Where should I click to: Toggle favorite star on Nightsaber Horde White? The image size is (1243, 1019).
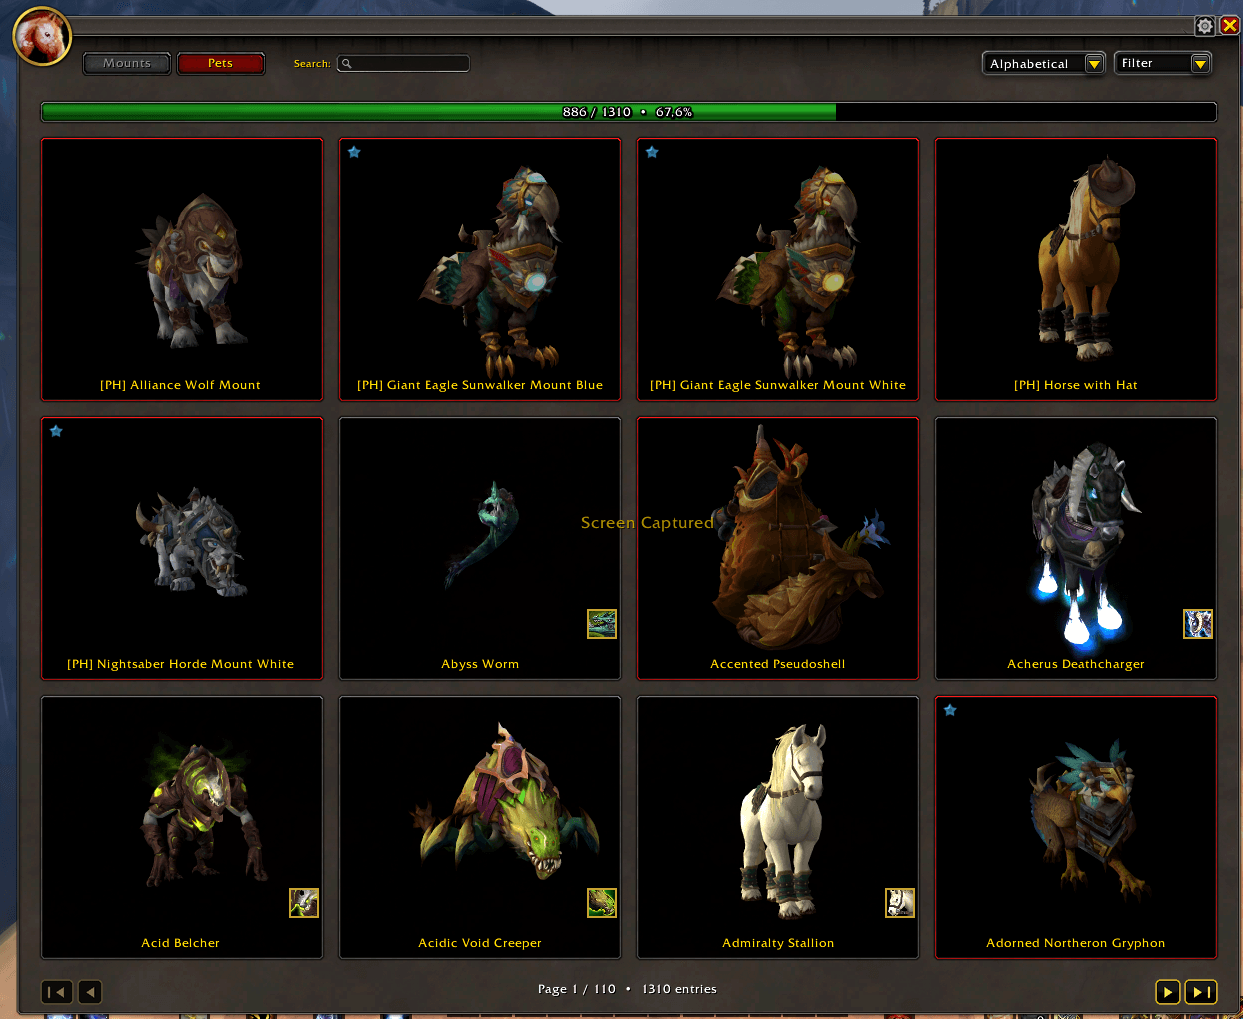click(56, 431)
